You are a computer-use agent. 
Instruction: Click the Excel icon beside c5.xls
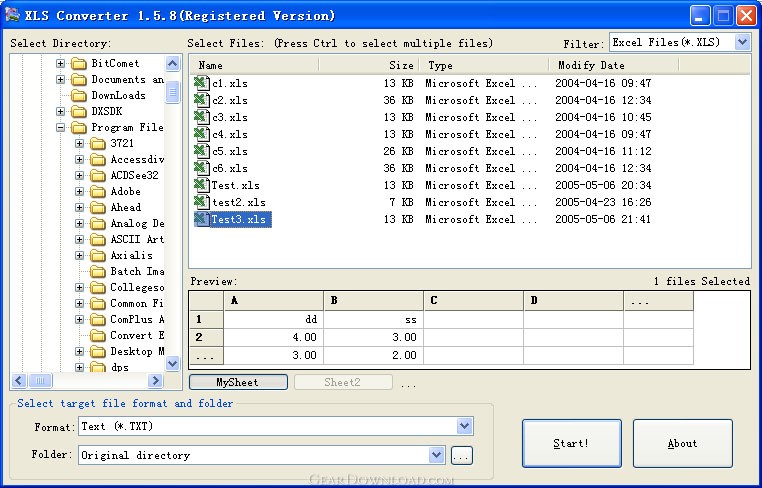point(201,151)
